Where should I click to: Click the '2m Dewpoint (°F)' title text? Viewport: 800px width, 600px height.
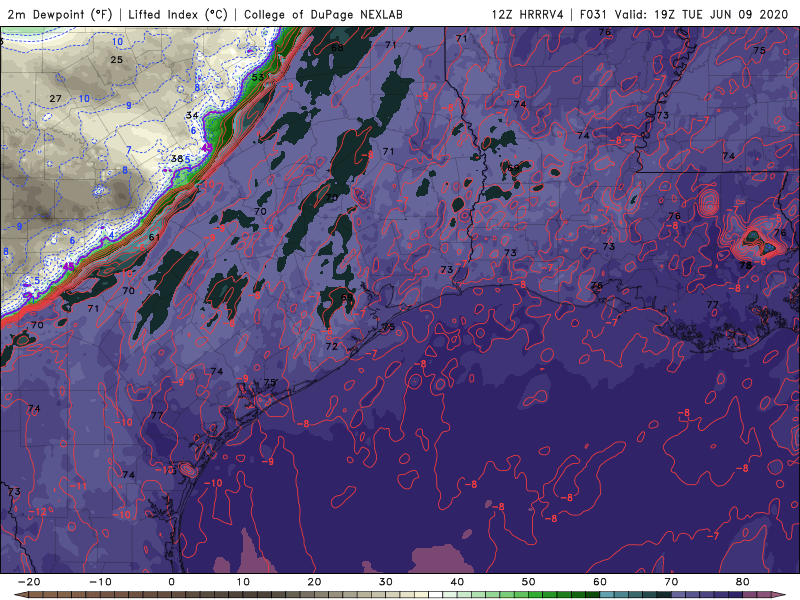point(60,14)
